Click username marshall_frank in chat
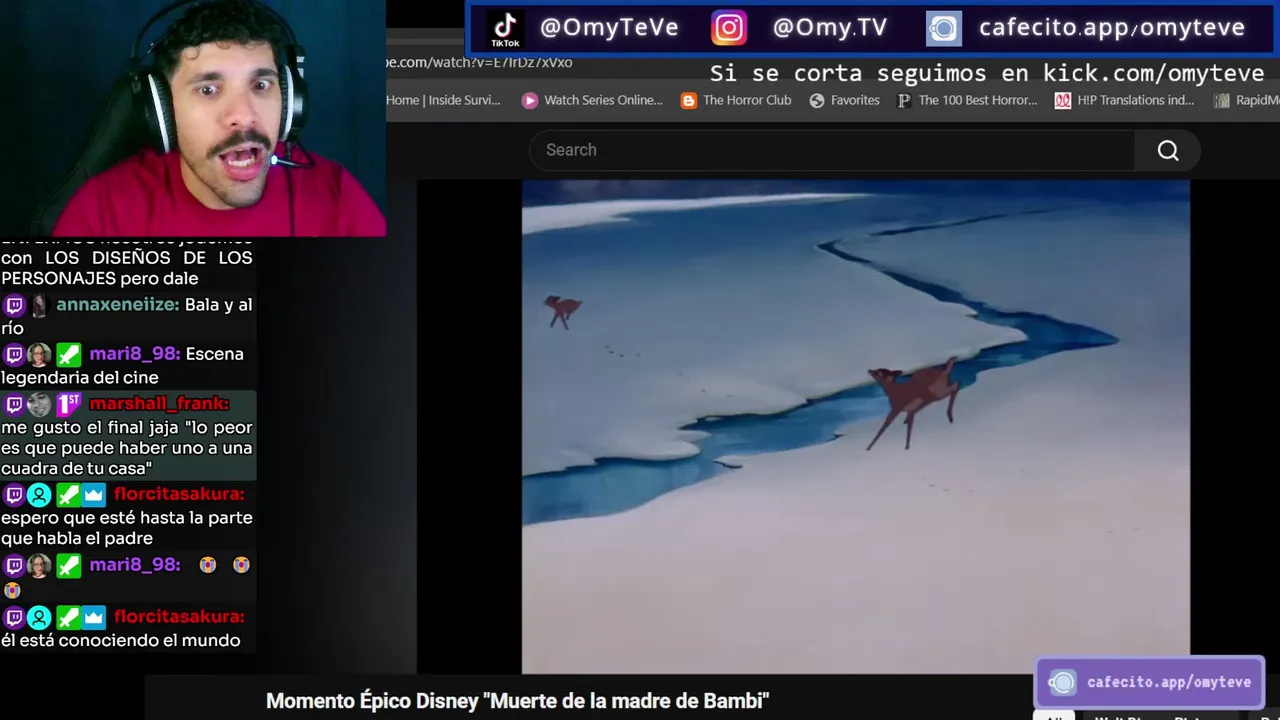Screen dimensions: 1280x720 (159, 404)
